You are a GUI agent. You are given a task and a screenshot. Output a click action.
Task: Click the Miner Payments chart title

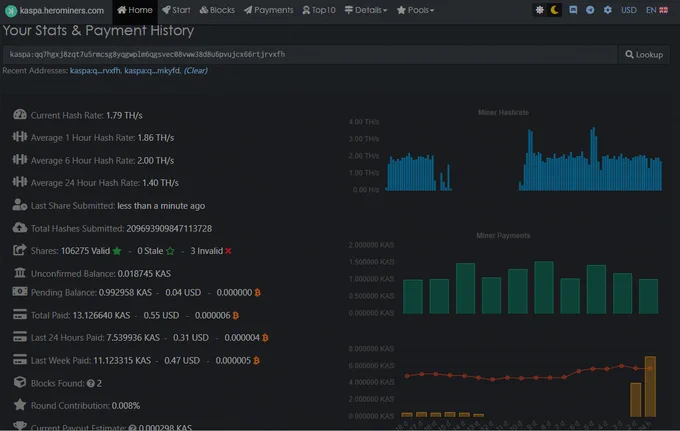[503, 235]
